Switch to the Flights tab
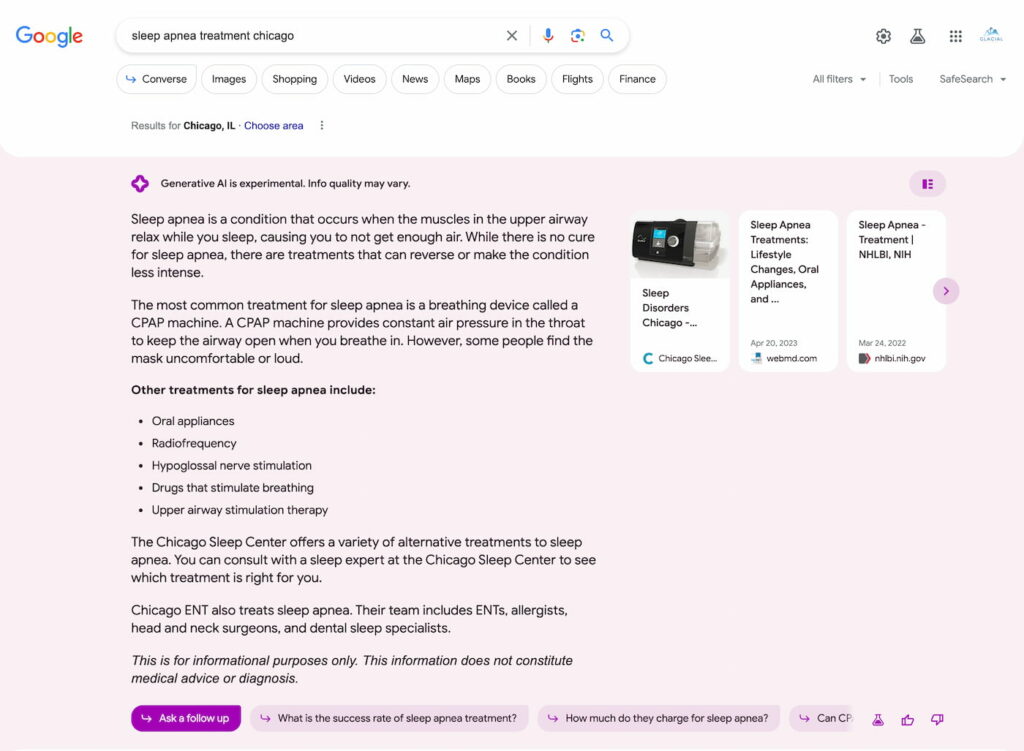Viewport: 1024px width, 751px height. point(577,79)
